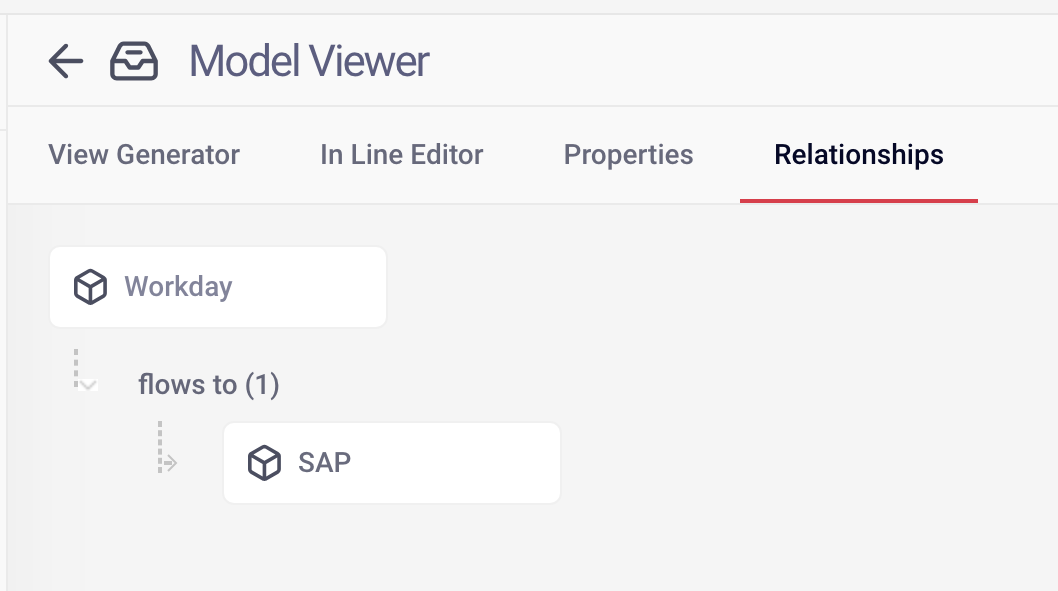Click the cube icon on the Workday card
Viewport: 1058px width, 591px height.
click(90, 287)
